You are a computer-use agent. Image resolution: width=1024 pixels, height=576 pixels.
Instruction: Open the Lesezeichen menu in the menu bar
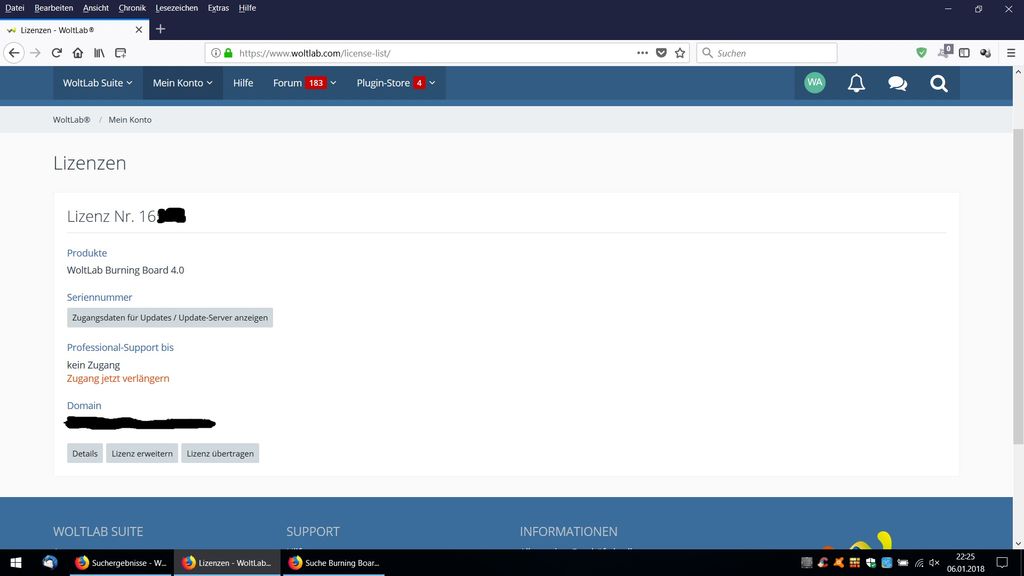[x=175, y=8]
